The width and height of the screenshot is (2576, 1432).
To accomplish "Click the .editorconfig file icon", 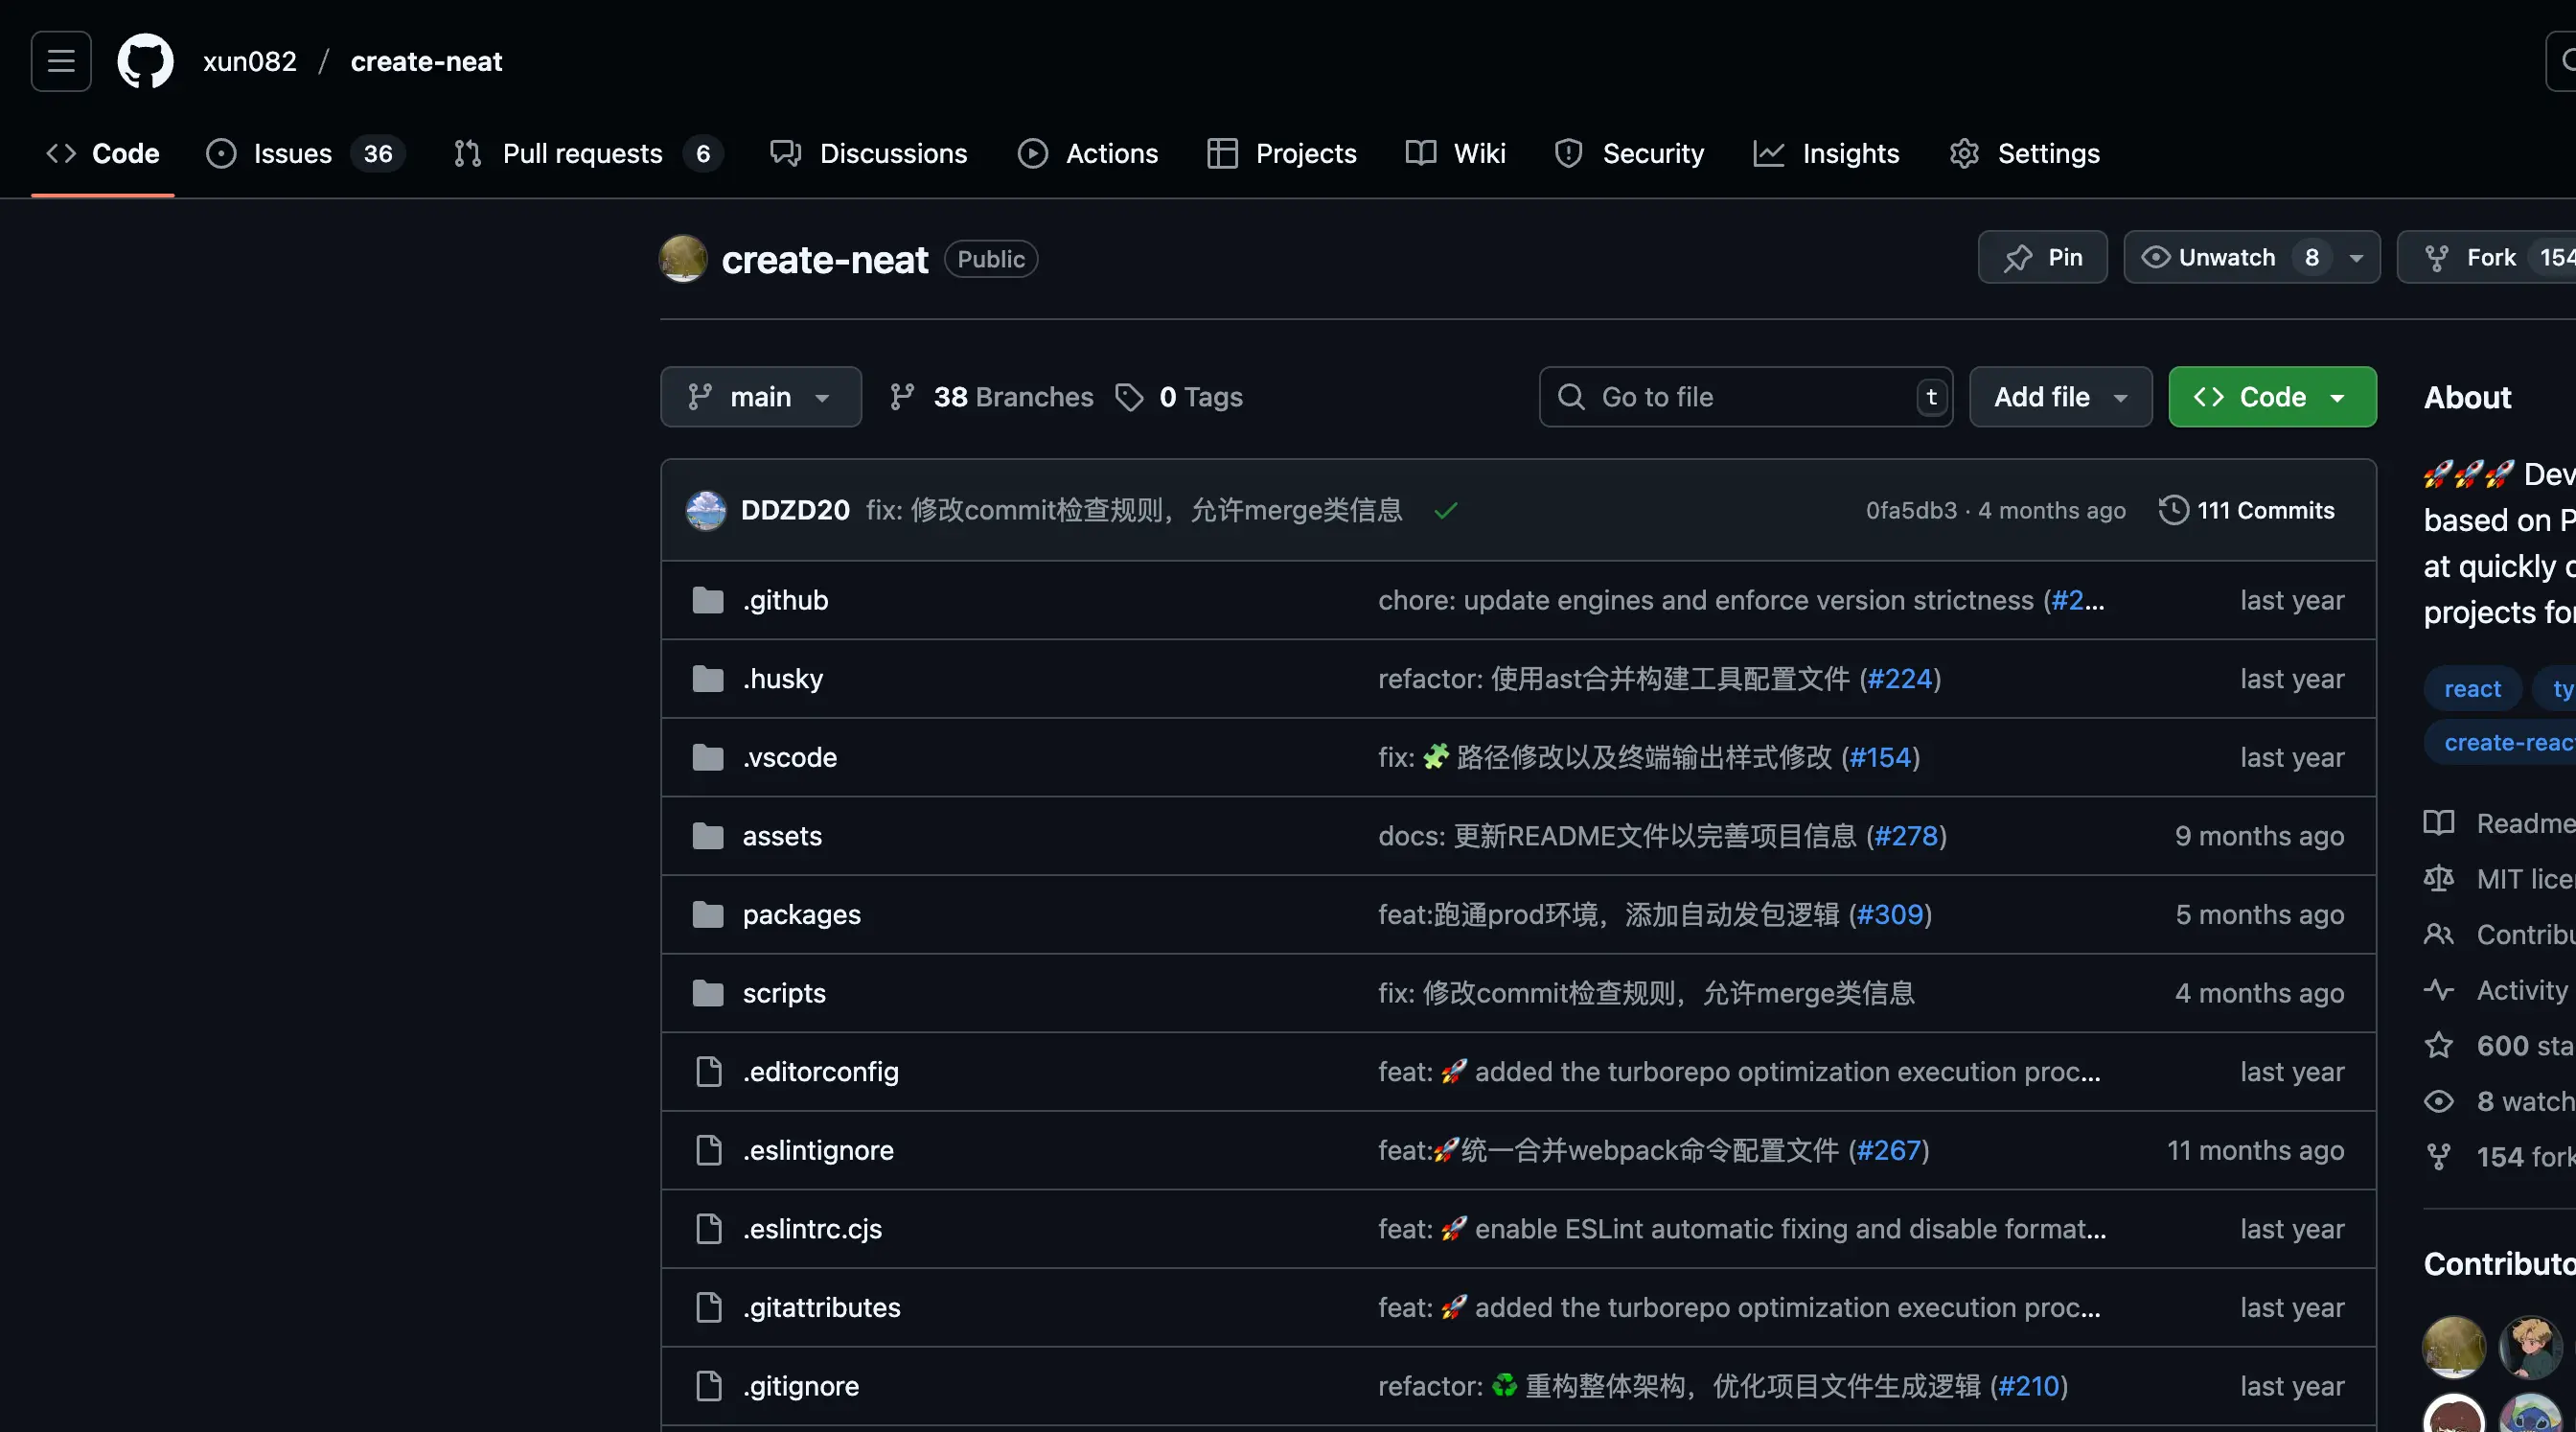I will click(x=708, y=1072).
